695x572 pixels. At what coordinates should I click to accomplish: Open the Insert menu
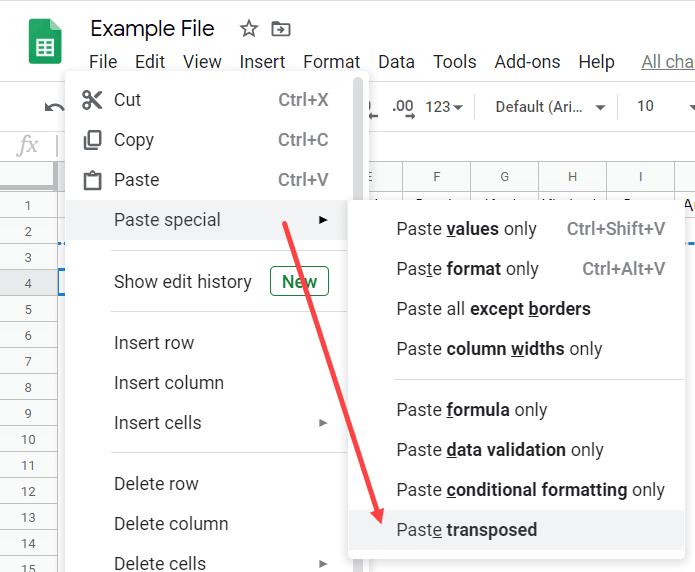[262, 62]
